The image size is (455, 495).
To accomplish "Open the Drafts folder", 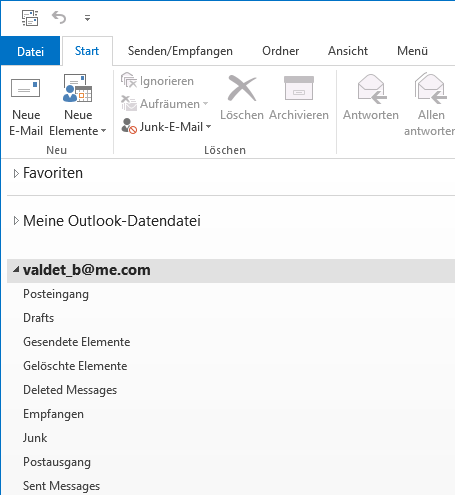I will tap(38, 318).
